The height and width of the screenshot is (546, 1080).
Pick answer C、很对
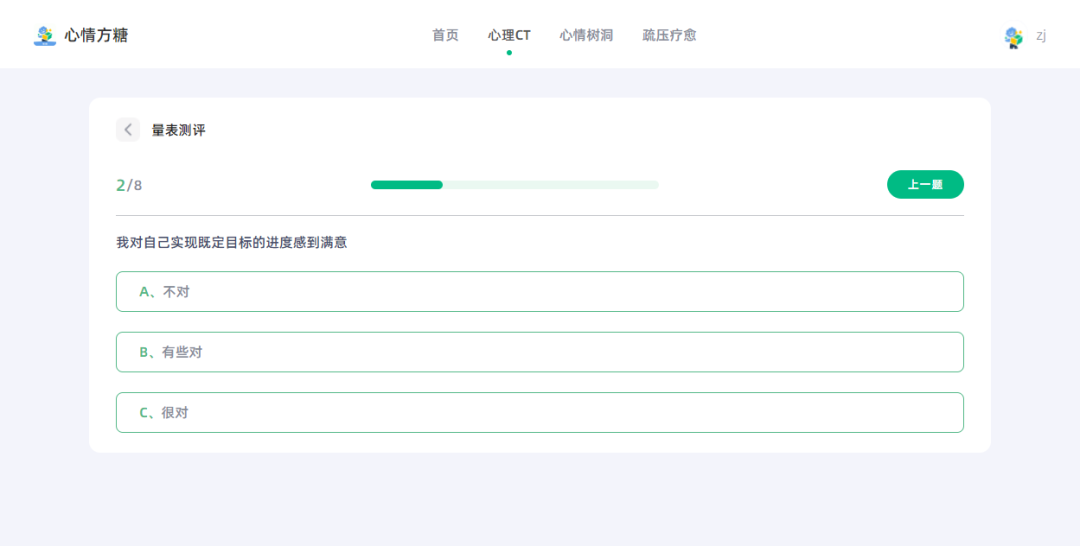coord(540,412)
